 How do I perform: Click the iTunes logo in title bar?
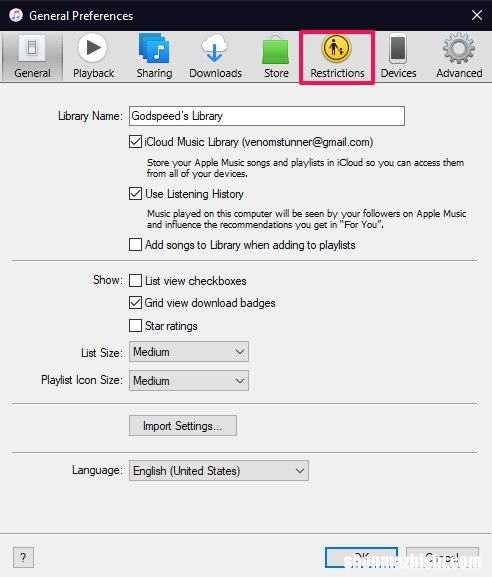pos(16,15)
